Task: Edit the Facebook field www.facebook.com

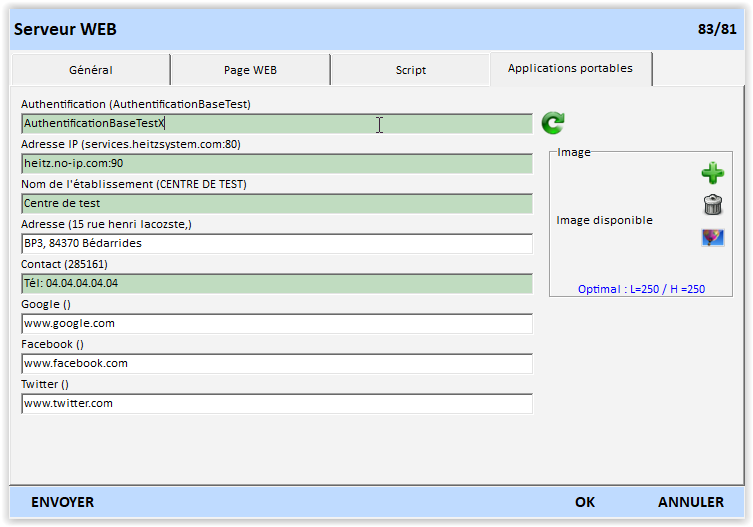Action: pyautogui.click(x=277, y=364)
